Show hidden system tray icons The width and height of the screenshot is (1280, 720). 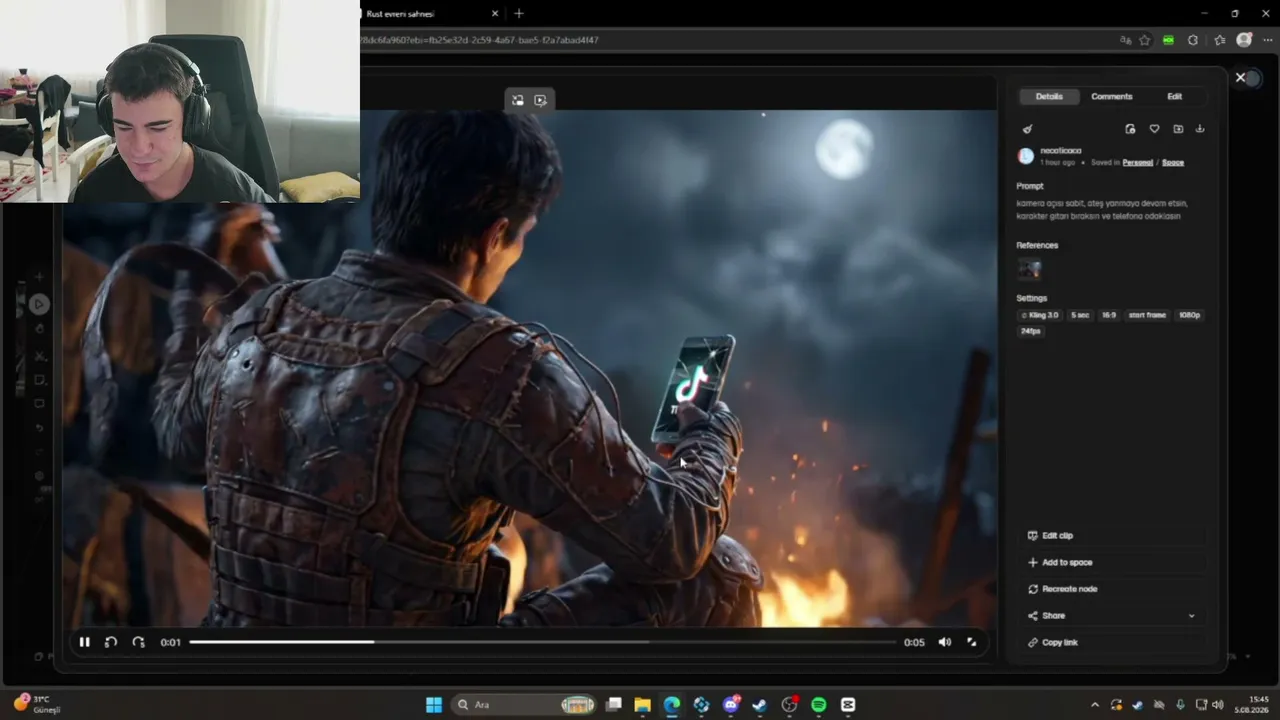coord(1095,705)
